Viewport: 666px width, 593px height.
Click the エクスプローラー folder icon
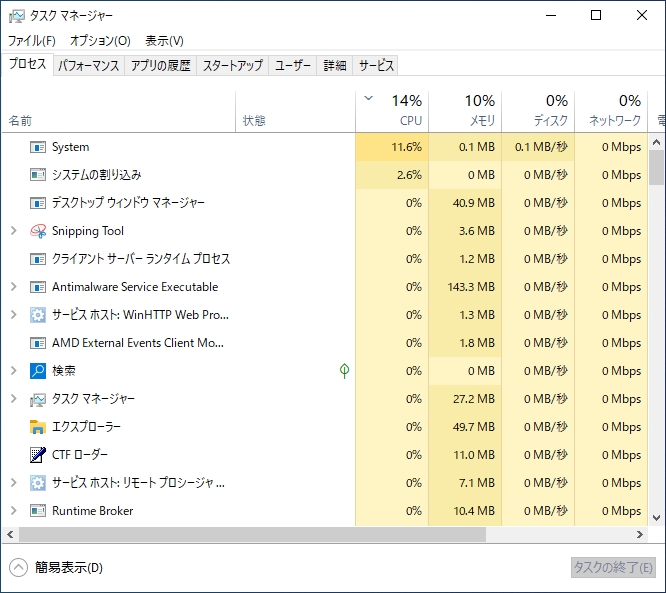coord(38,427)
